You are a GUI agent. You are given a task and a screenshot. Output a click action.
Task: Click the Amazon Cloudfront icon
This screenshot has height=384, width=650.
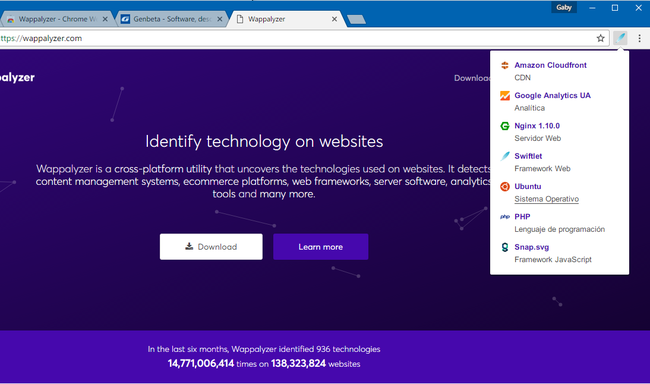click(x=504, y=65)
